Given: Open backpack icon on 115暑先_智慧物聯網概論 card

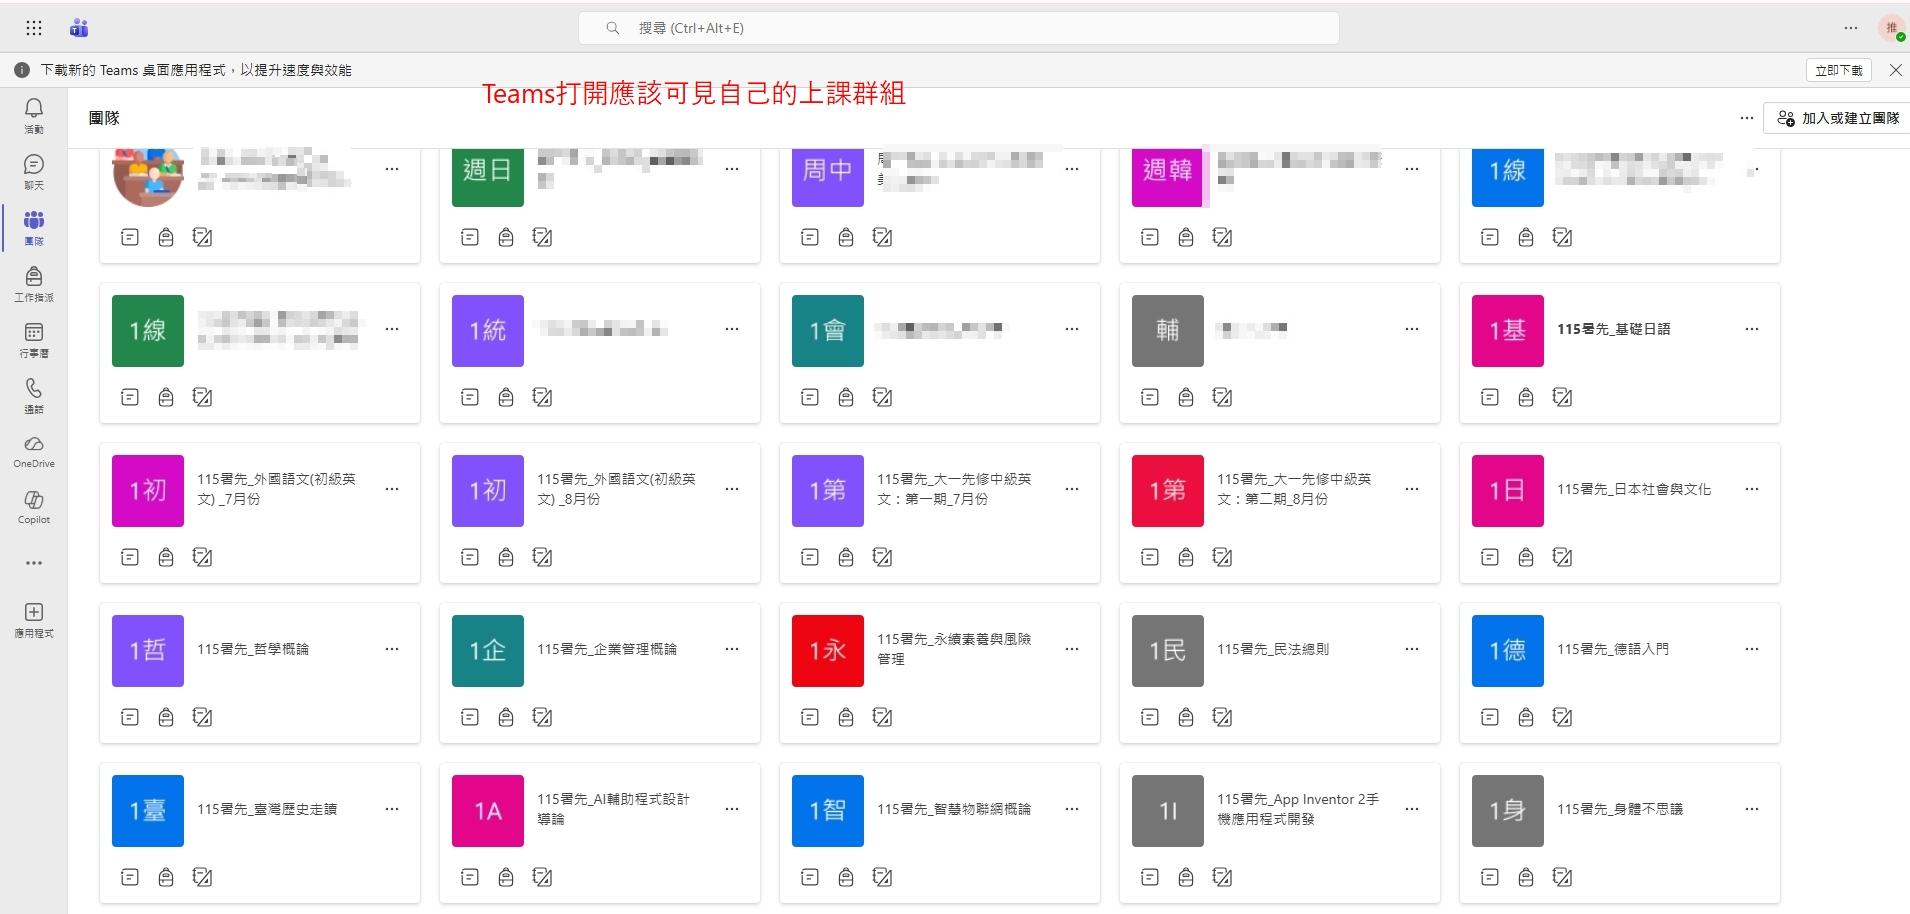Looking at the screenshot, I should pos(846,877).
